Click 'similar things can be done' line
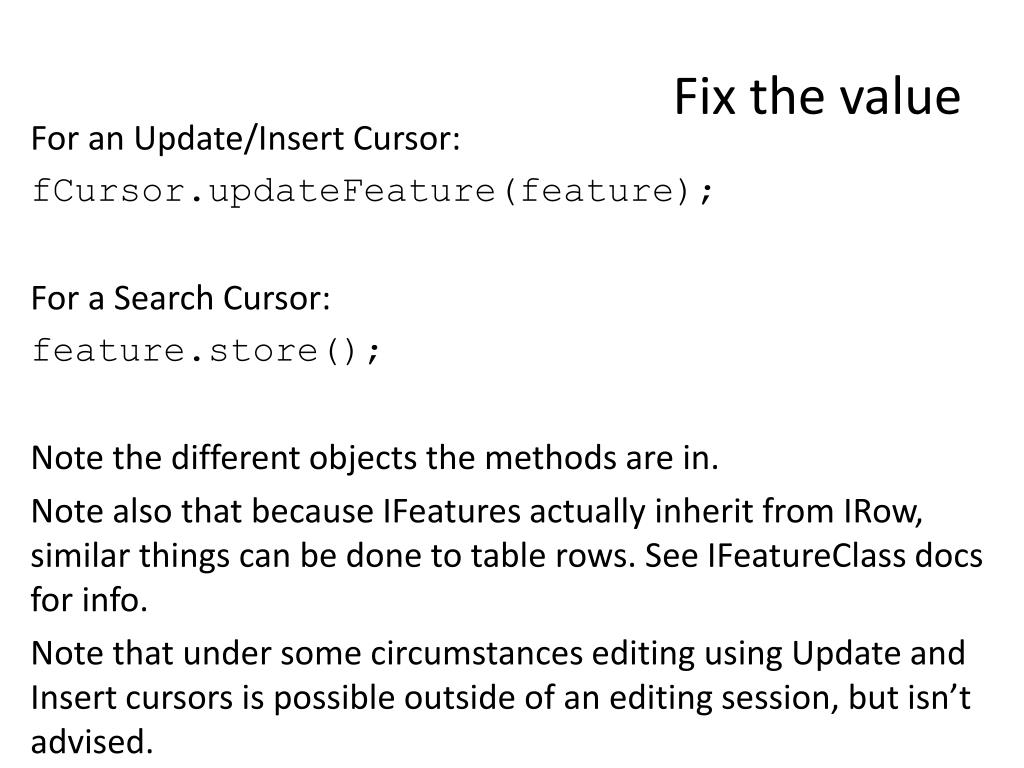The width and height of the screenshot is (1024, 768). 333,556
